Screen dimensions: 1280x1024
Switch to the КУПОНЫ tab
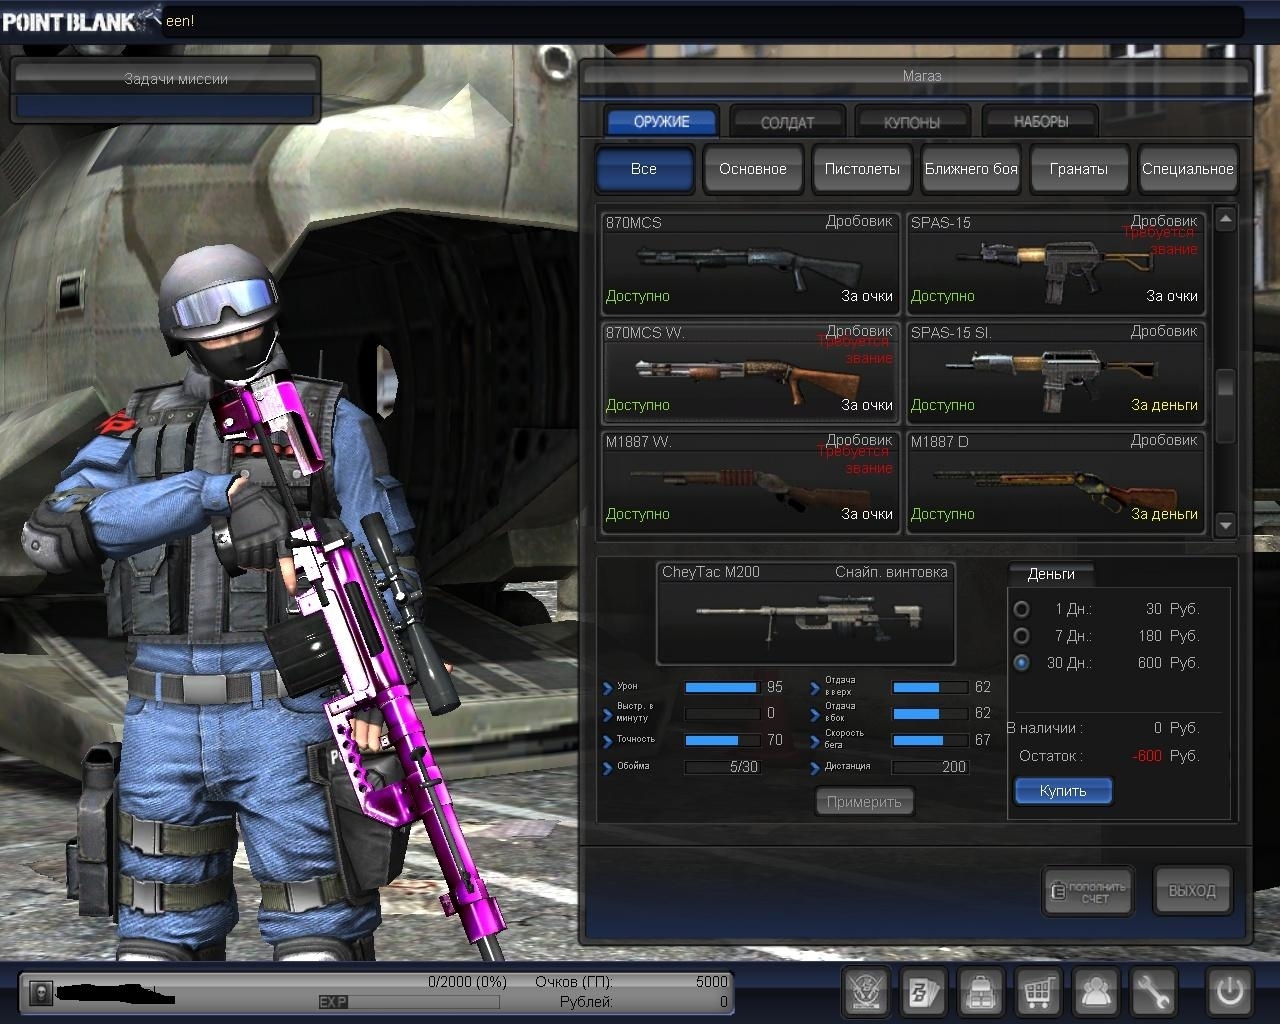[912, 122]
